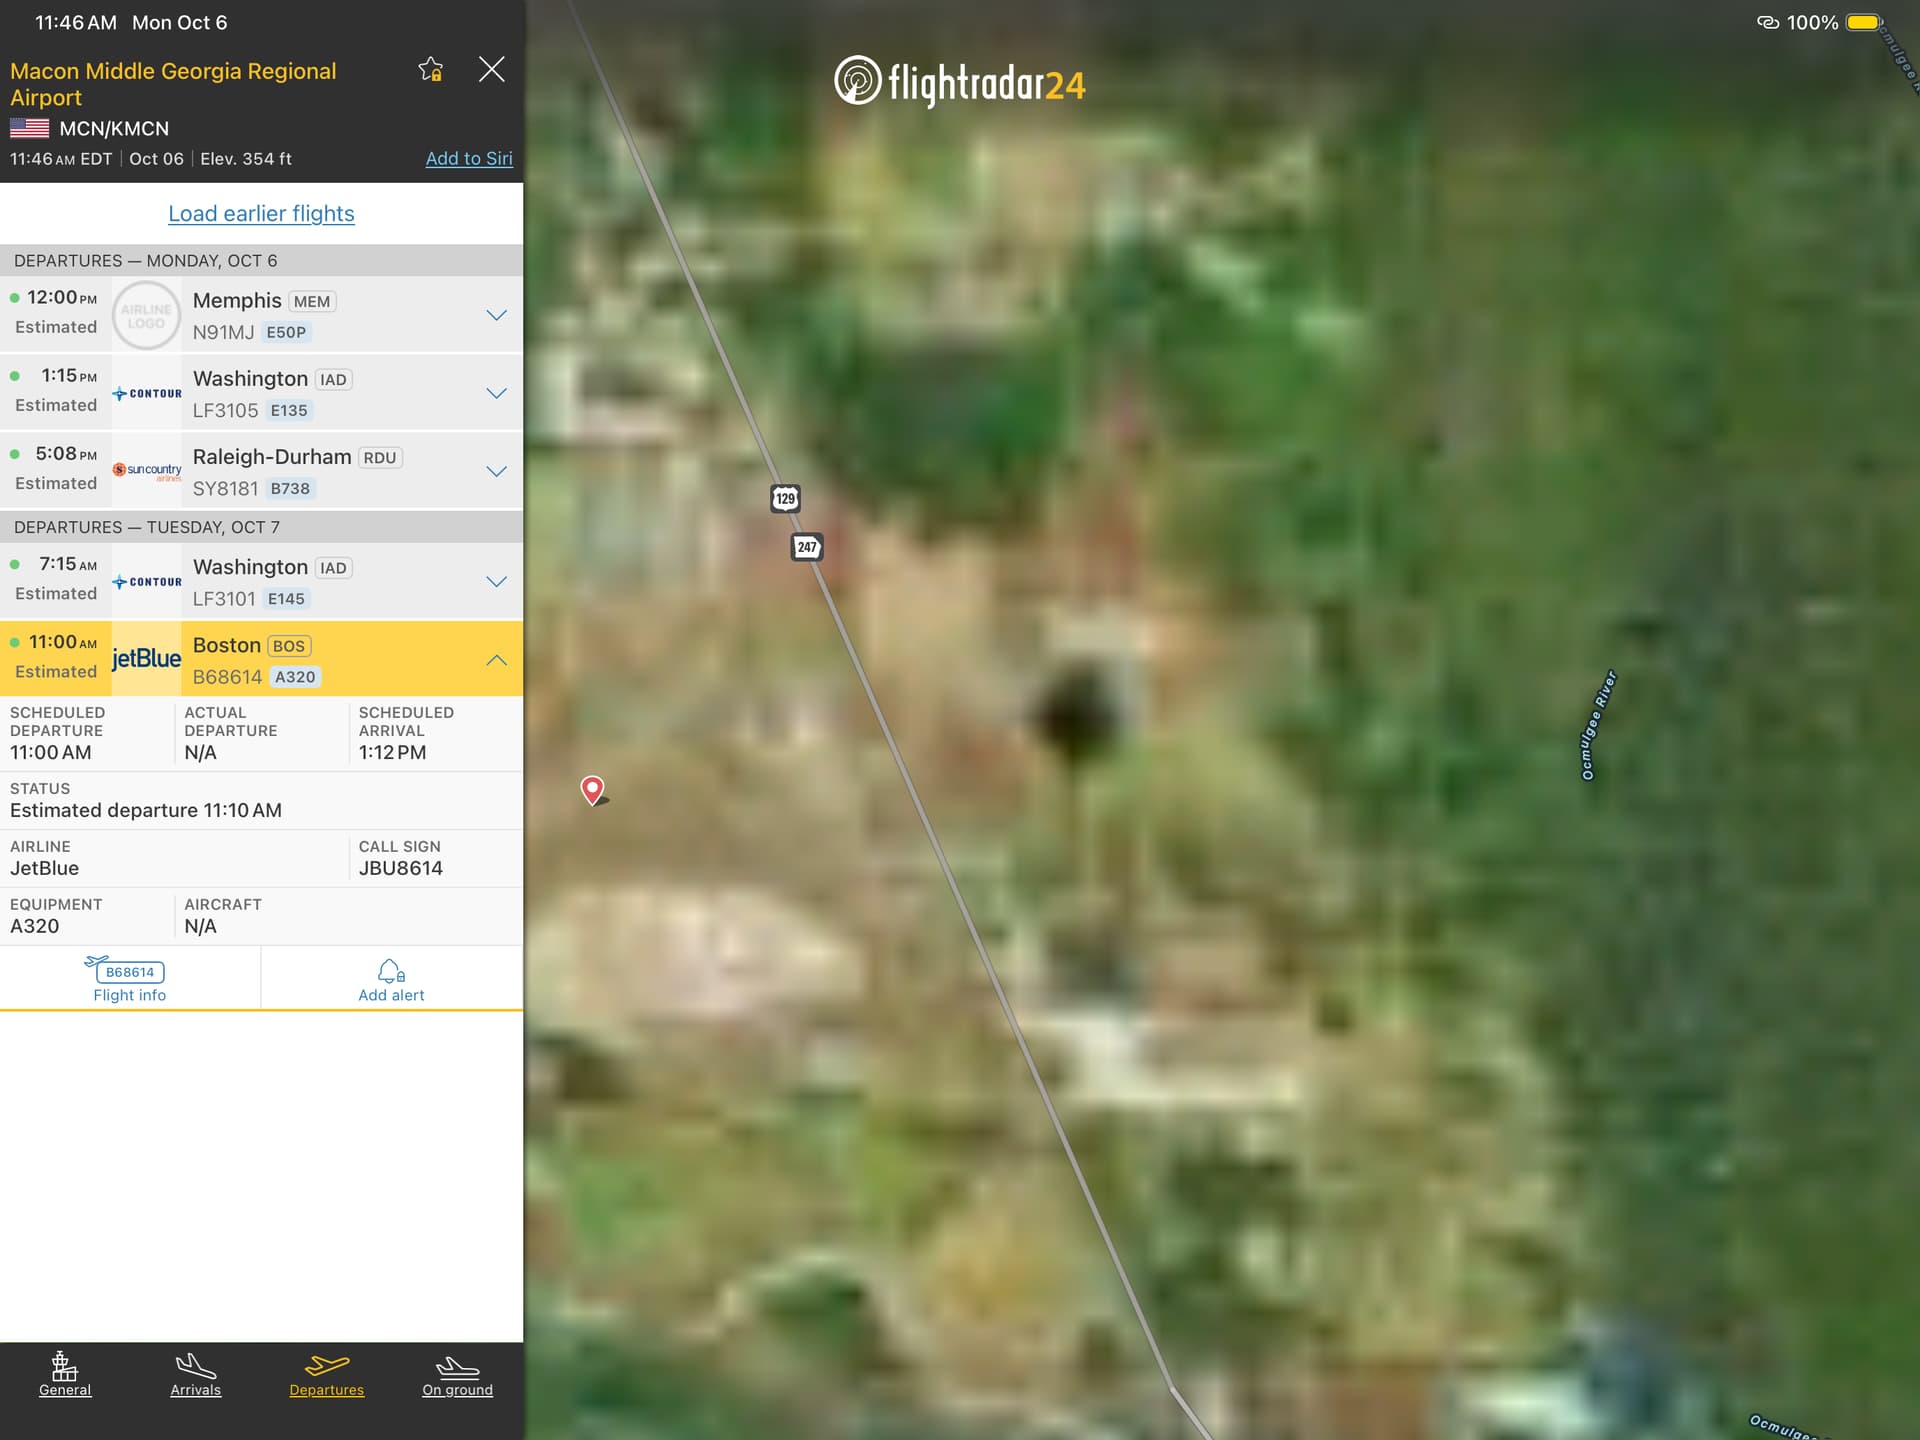Viewport: 1920px width, 1440px height.
Task: Click the Add to Siri link
Action: tap(469, 158)
